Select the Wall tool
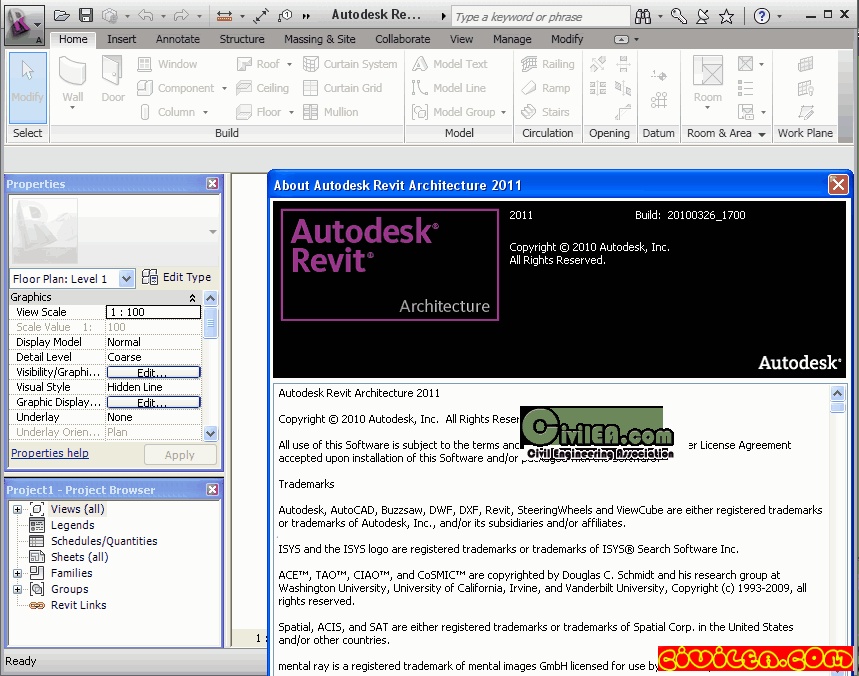Screen dimensions: 859x676 click(72, 82)
